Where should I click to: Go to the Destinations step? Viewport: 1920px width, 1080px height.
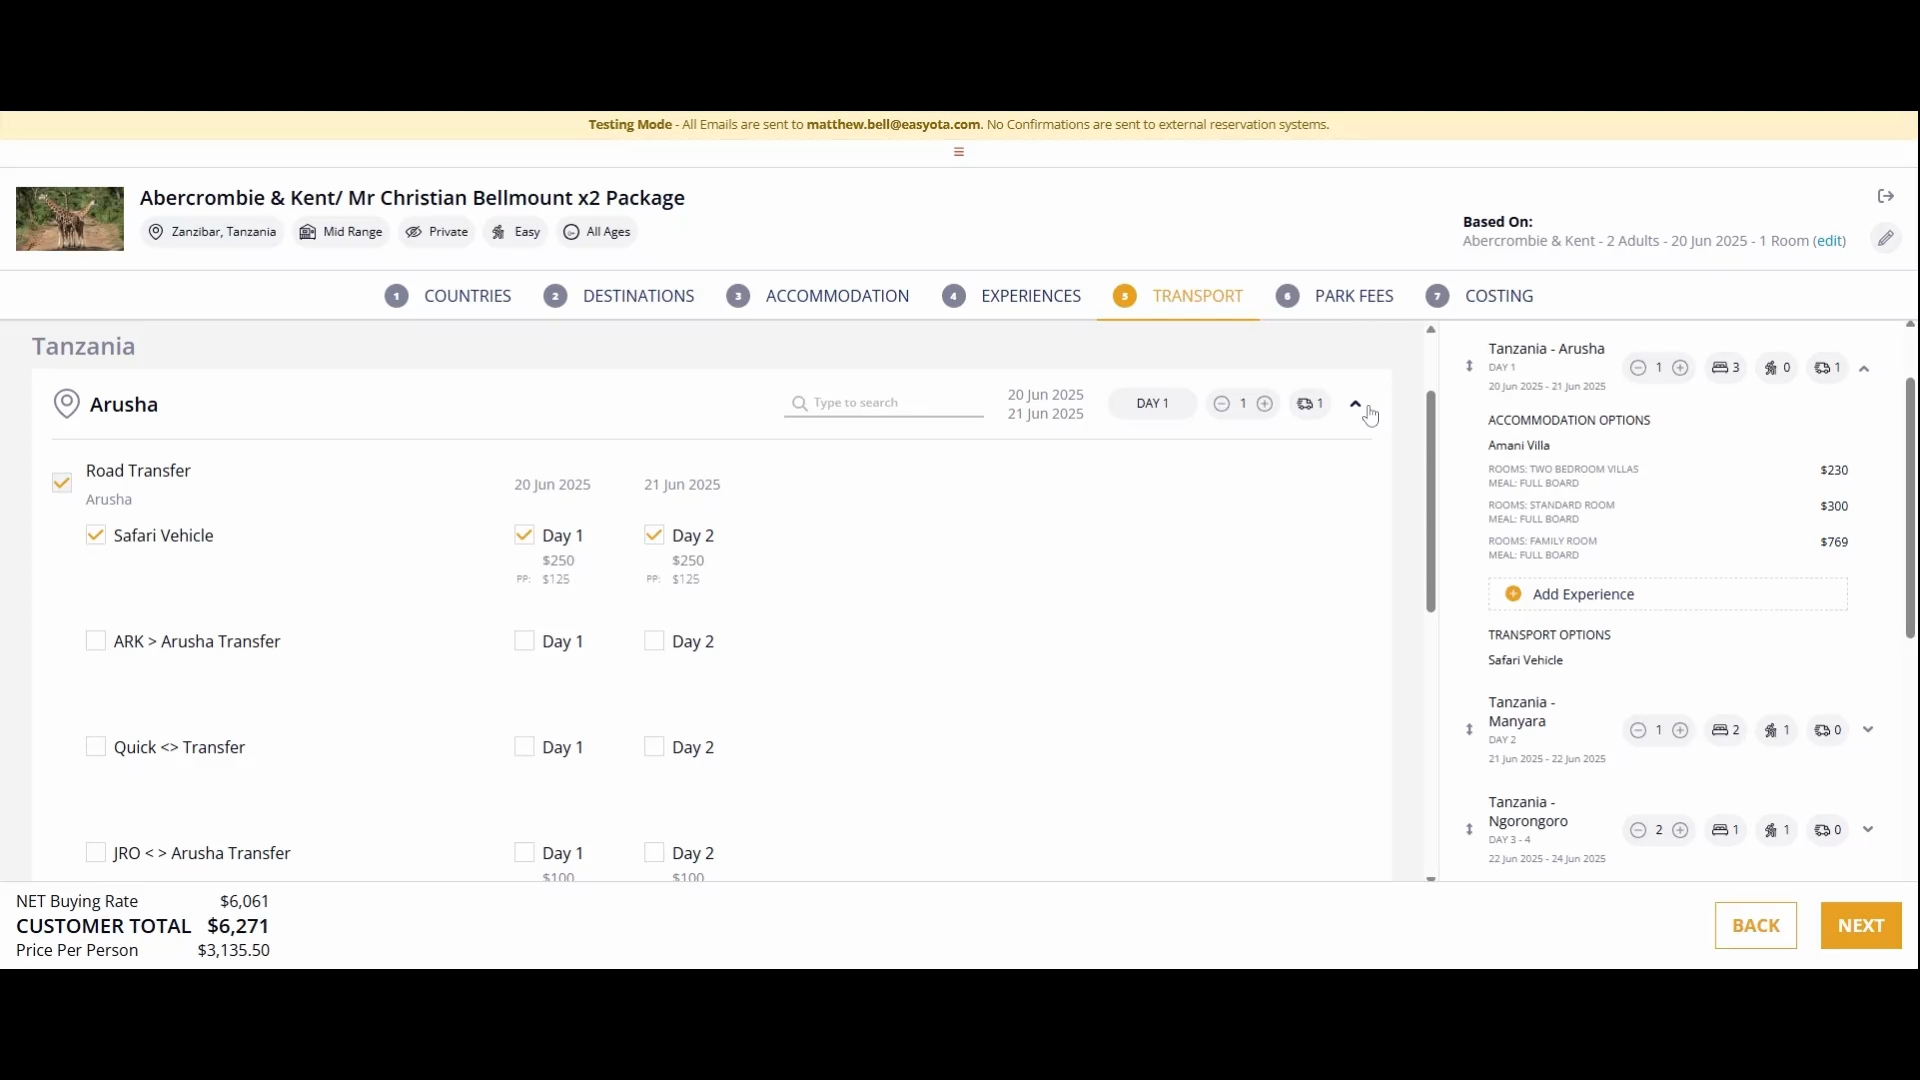pos(619,296)
